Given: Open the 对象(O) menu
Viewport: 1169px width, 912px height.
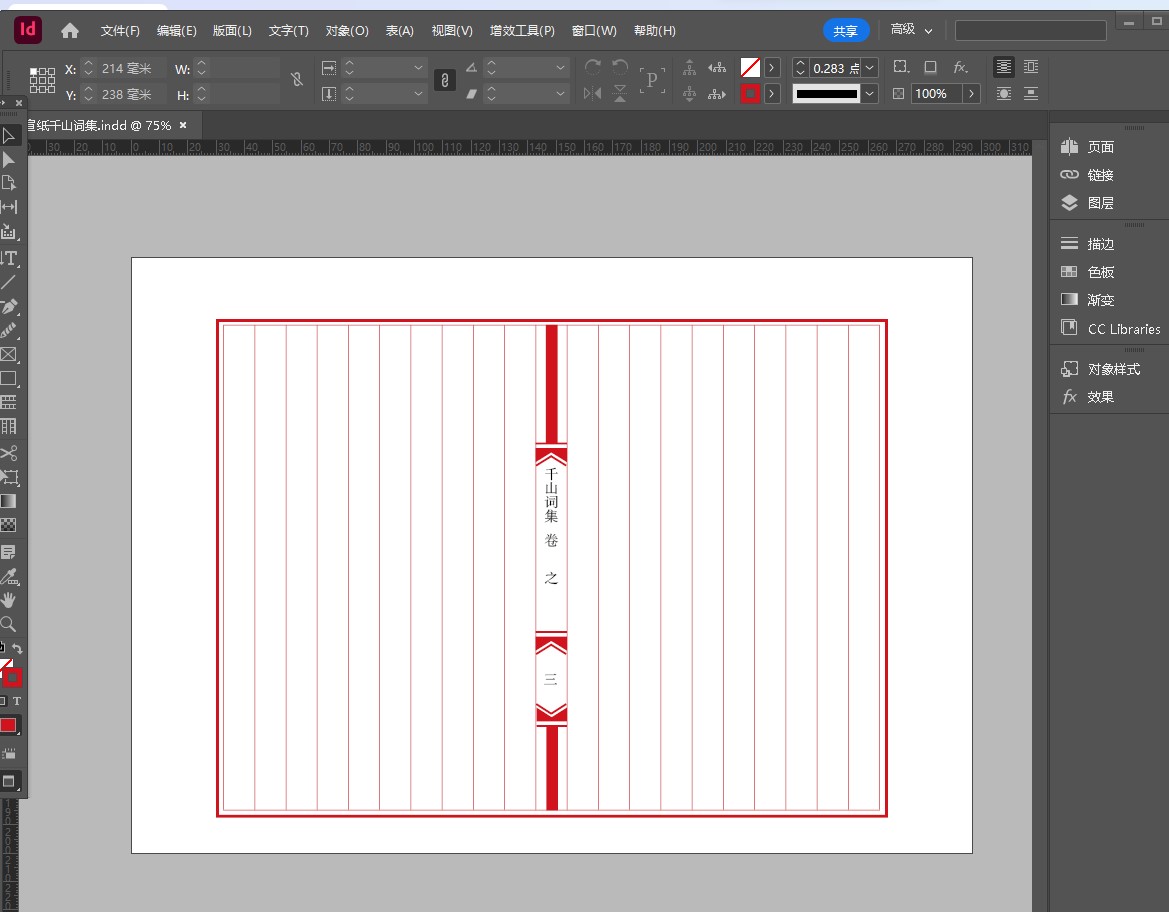Looking at the screenshot, I should (347, 31).
